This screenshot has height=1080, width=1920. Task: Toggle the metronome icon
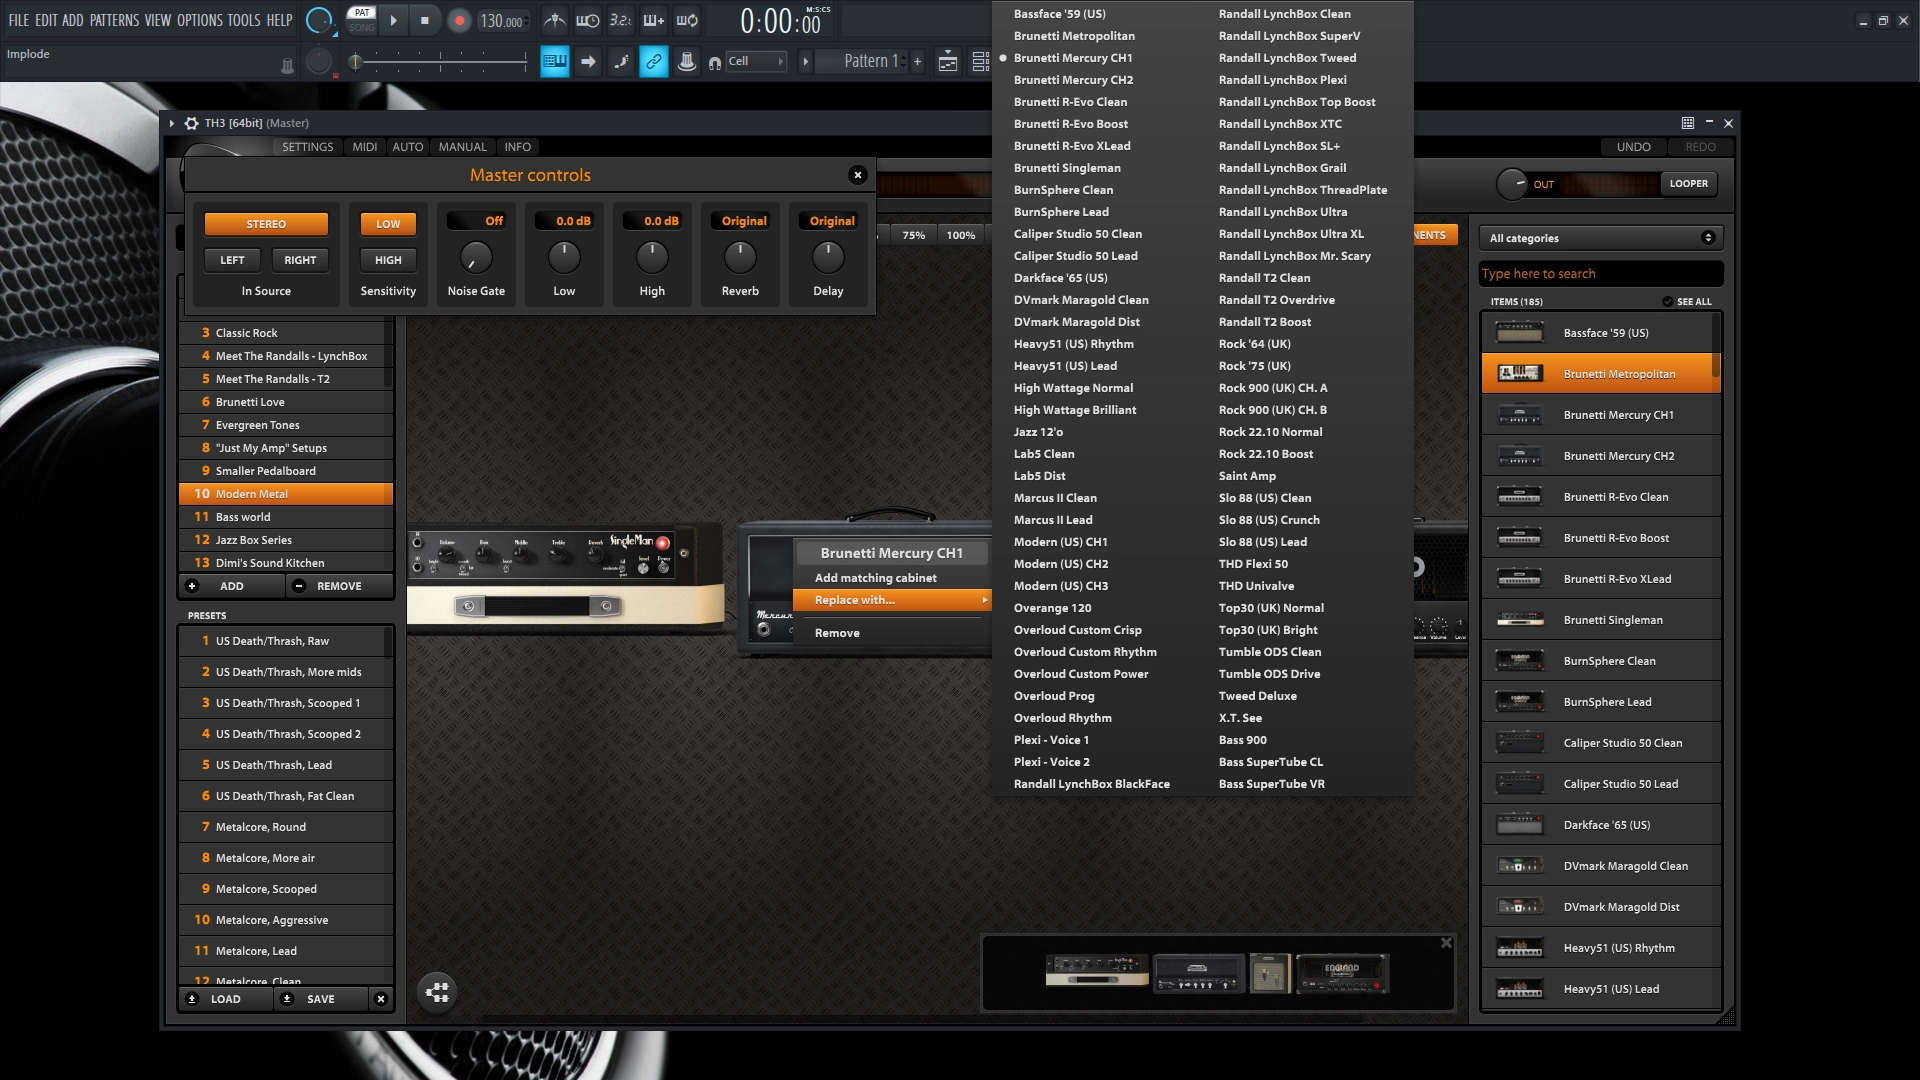pos(554,20)
